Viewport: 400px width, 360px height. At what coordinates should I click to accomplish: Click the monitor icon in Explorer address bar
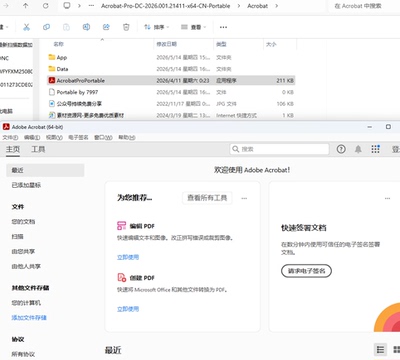pyautogui.click(x=67, y=6)
